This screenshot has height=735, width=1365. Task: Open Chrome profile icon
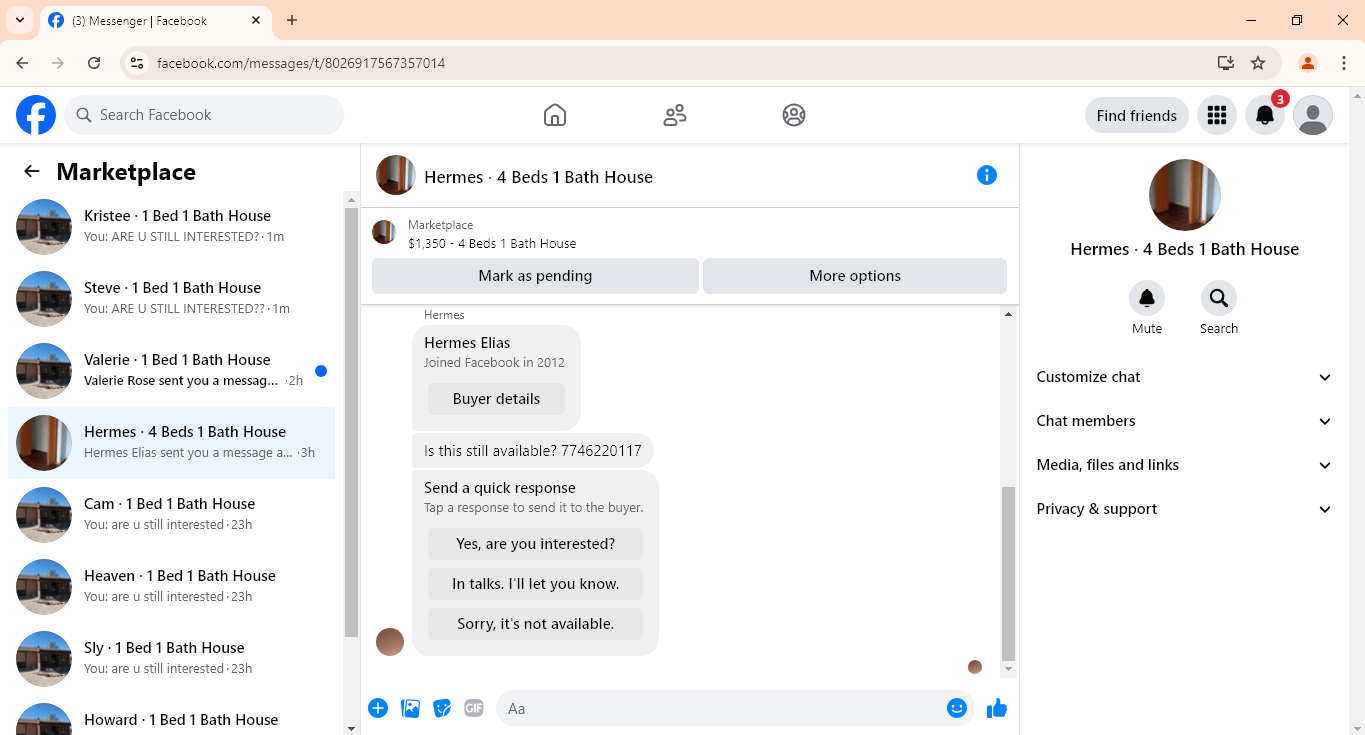[x=1307, y=63]
